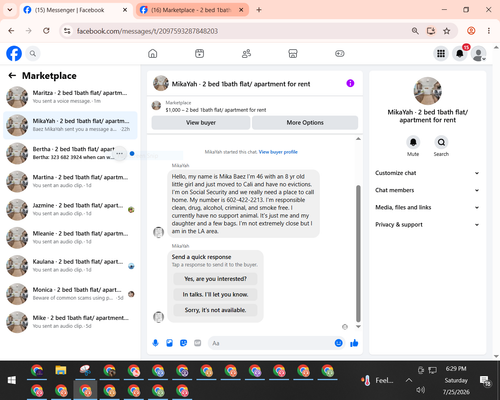Open notifications bell with red badge
This screenshot has height=400, width=500.
[x=460, y=53]
